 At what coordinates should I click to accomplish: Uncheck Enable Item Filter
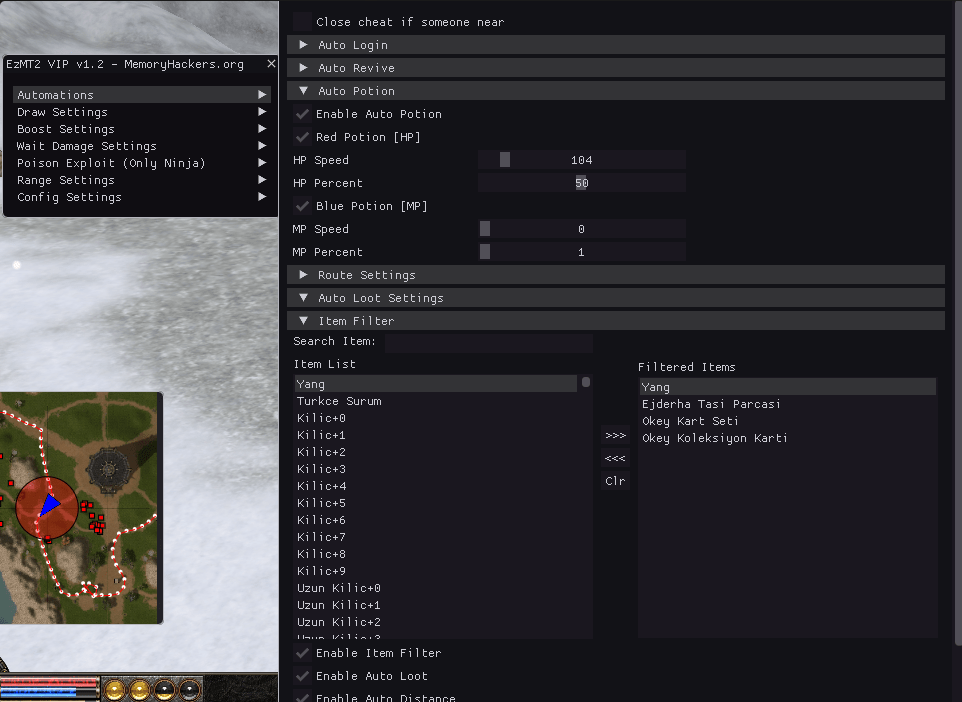(302, 653)
